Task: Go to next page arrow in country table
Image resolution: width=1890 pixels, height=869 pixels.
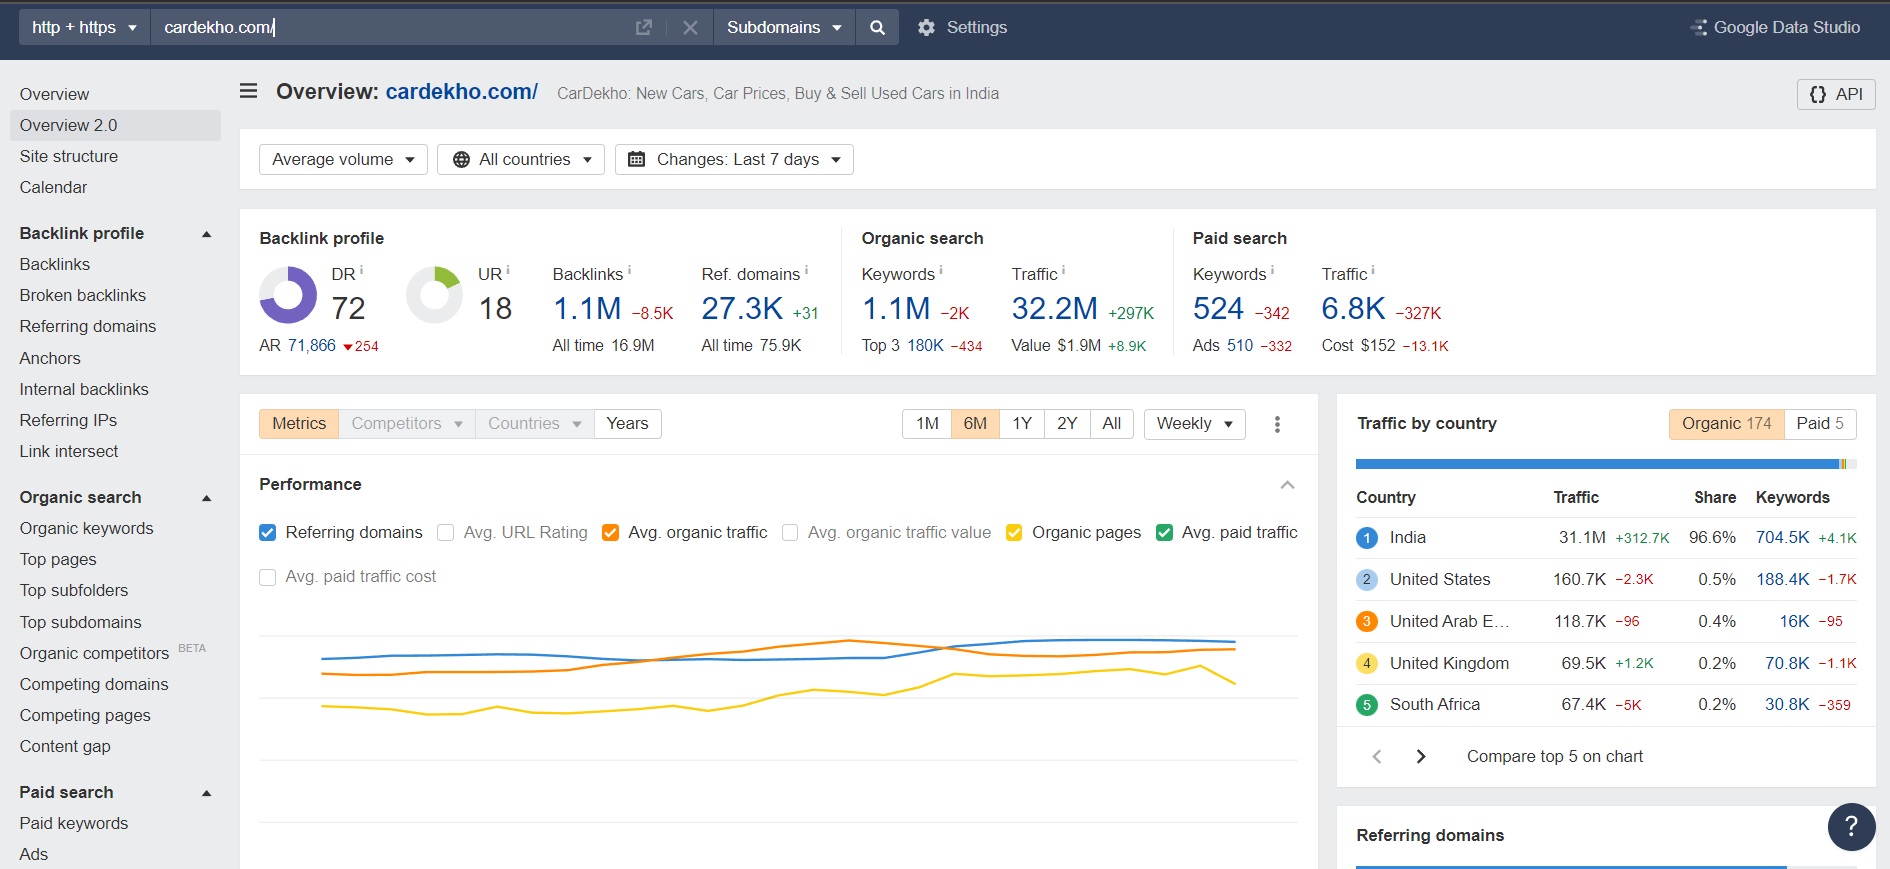Action: (x=1421, y=757)
